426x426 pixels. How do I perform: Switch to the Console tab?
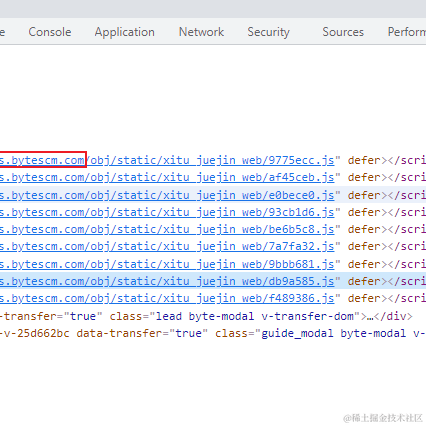pyautogui.click(x=50, y=32)
